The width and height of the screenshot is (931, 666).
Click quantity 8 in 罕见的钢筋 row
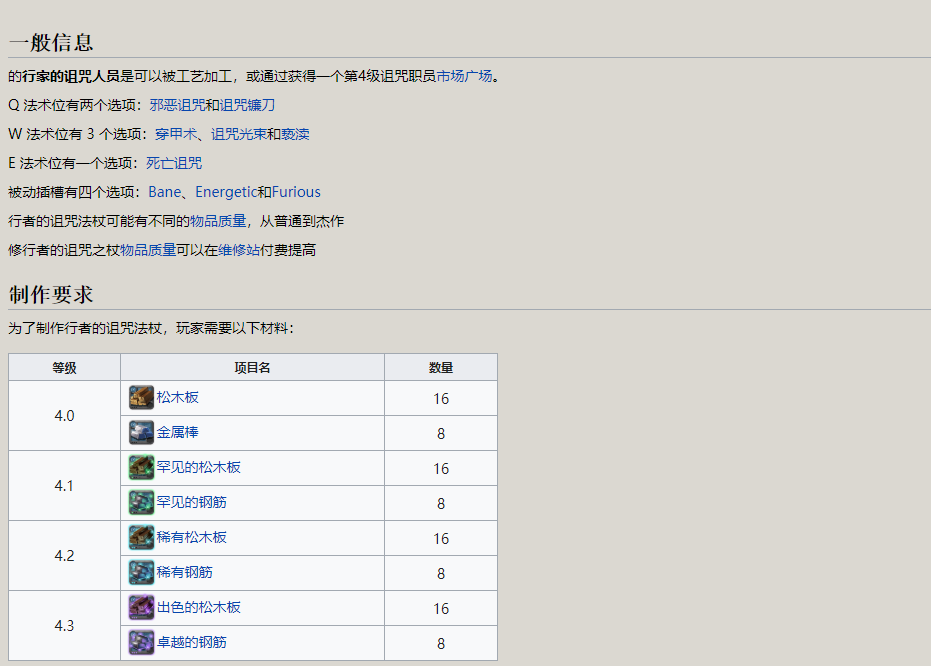click(x=441, y=503)
